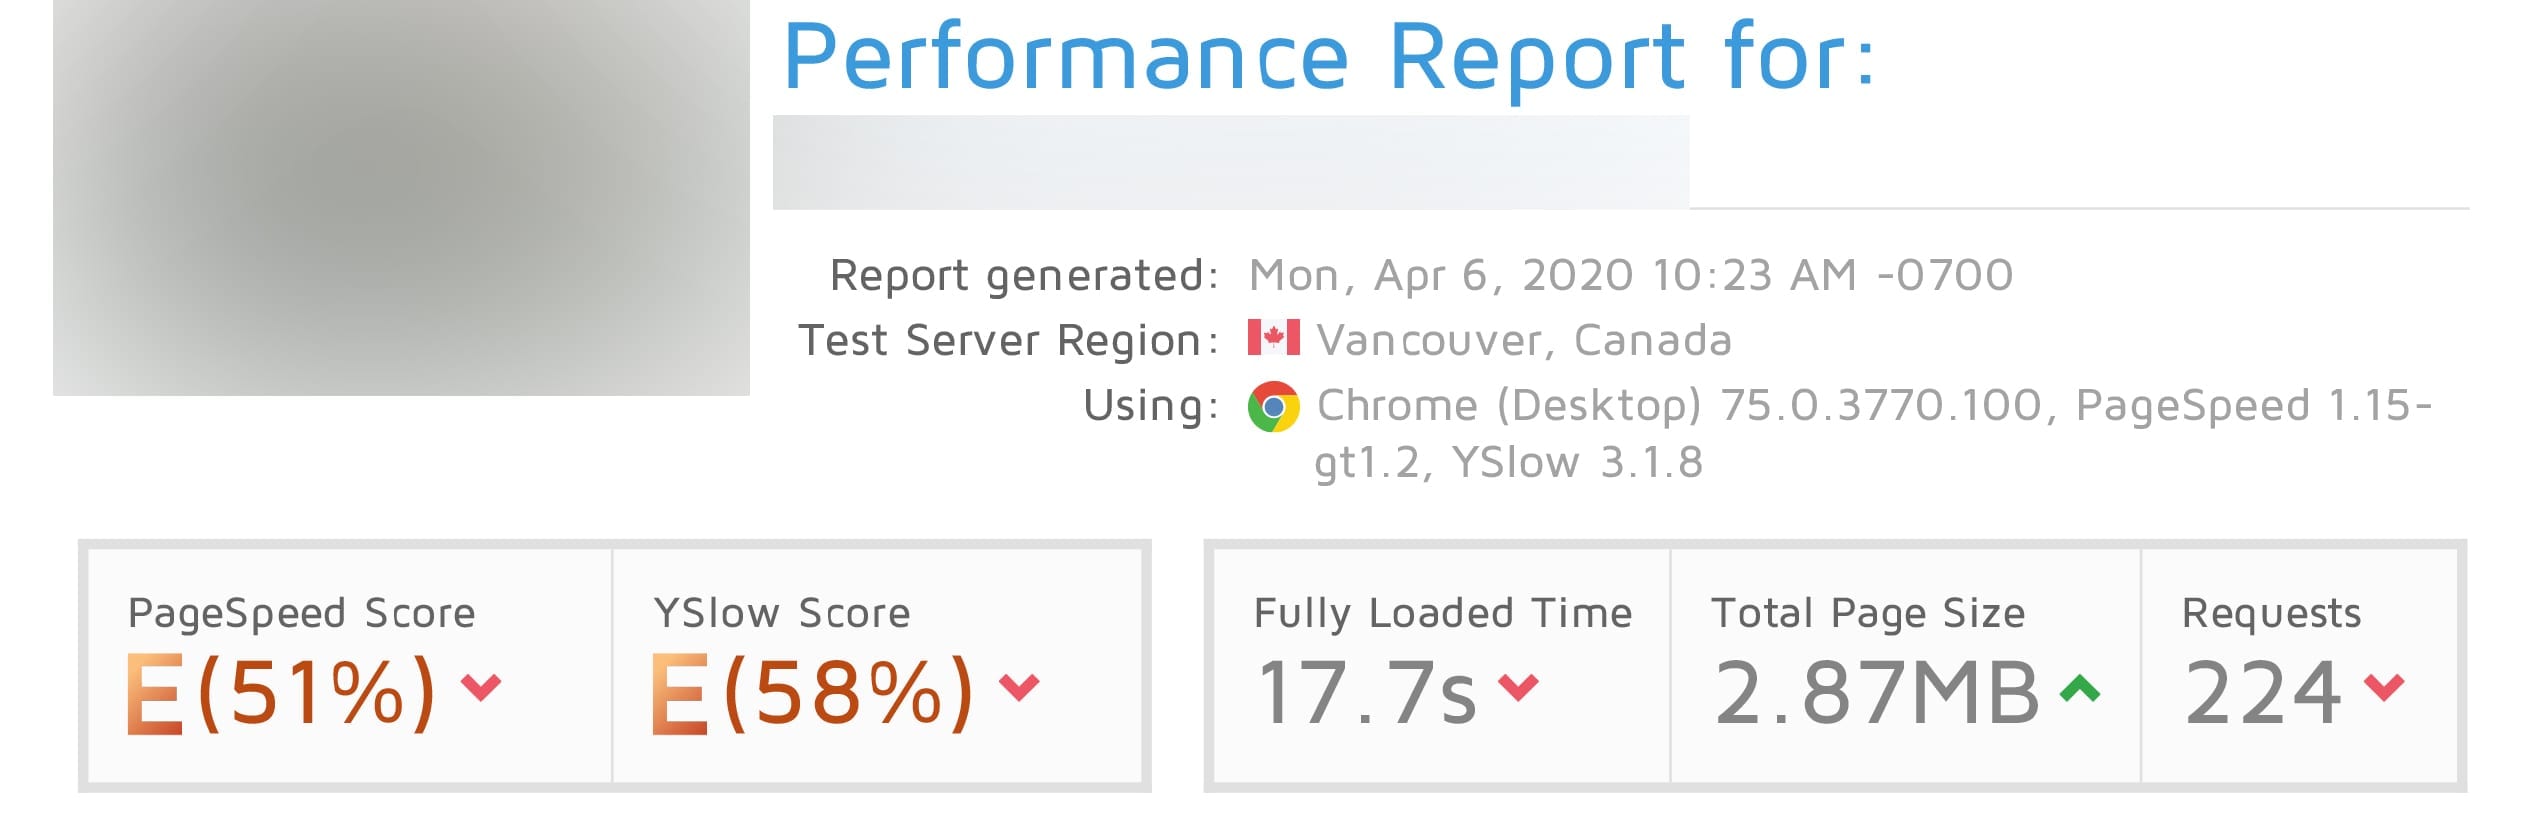
Task: Open the Performance Report for heading link
Action: (x=1330, y=58)
